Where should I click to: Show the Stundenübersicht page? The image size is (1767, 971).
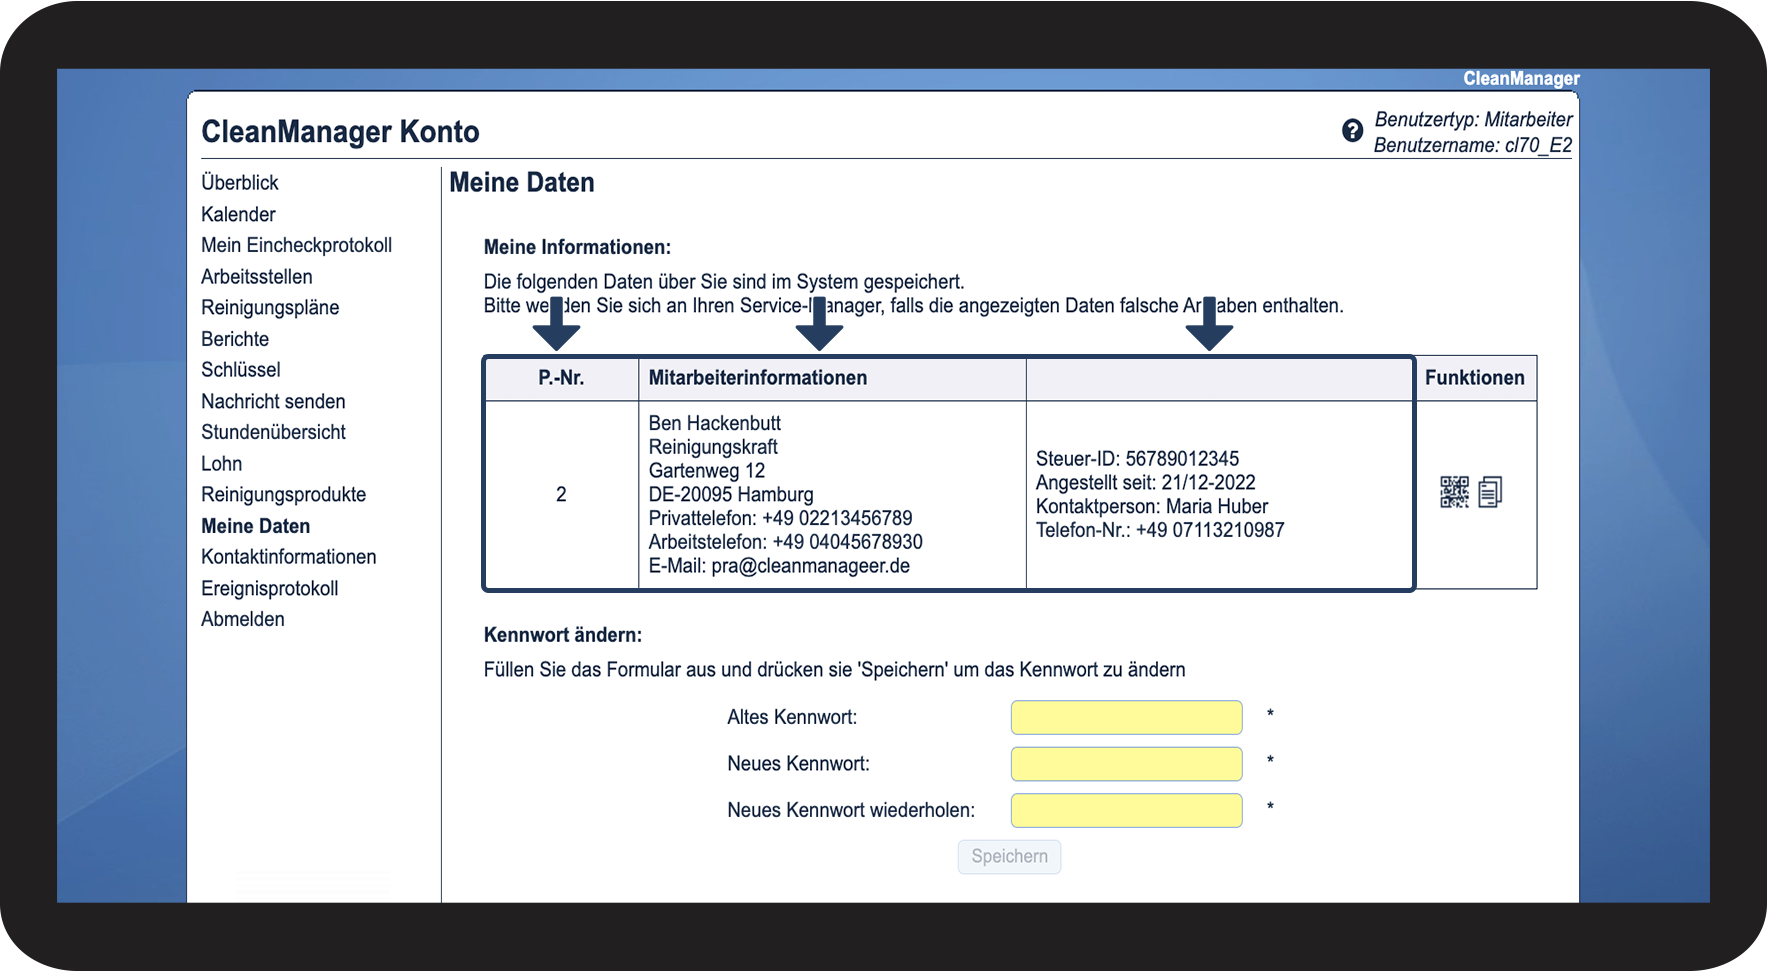[x=273, y=433]
